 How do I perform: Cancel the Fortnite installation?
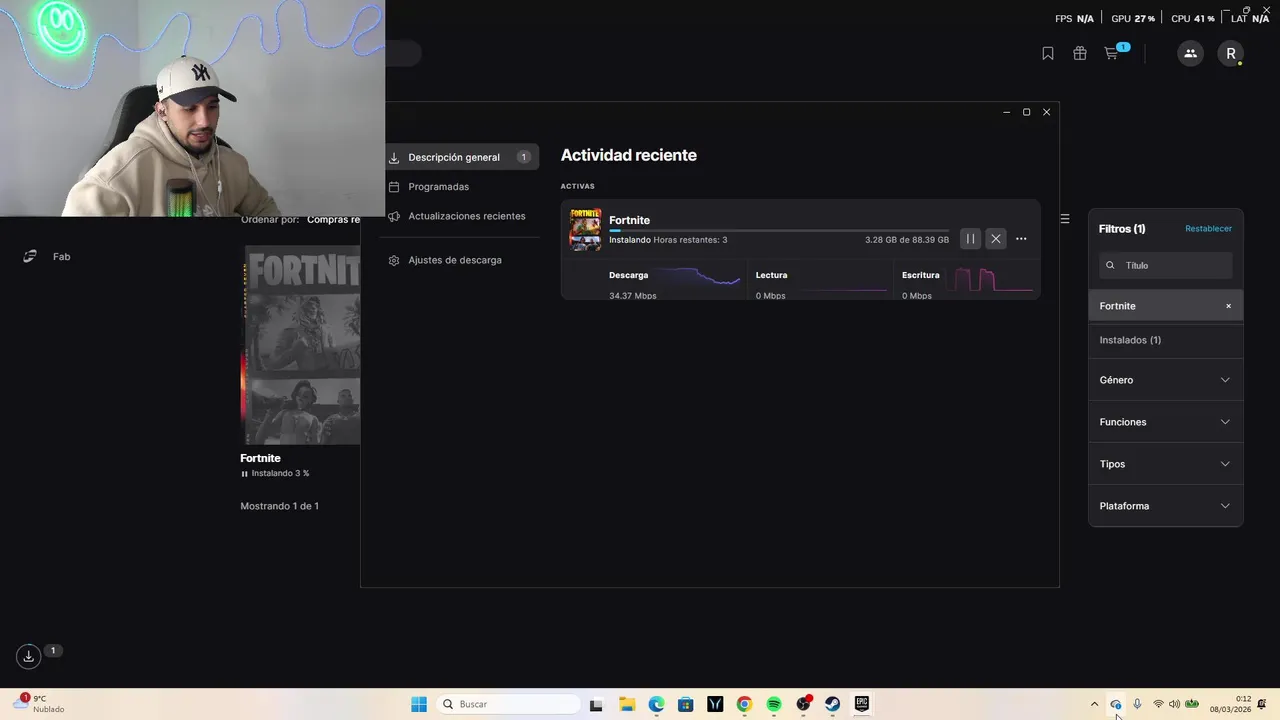point(995,238)
